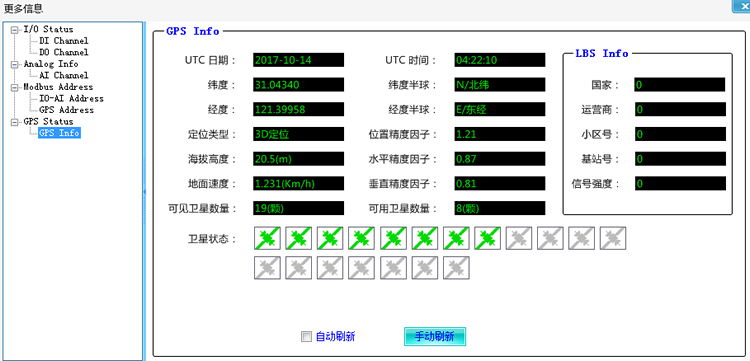
Task: Click the altitude value 20.5(m)
Action: click(x=298, y=159)
